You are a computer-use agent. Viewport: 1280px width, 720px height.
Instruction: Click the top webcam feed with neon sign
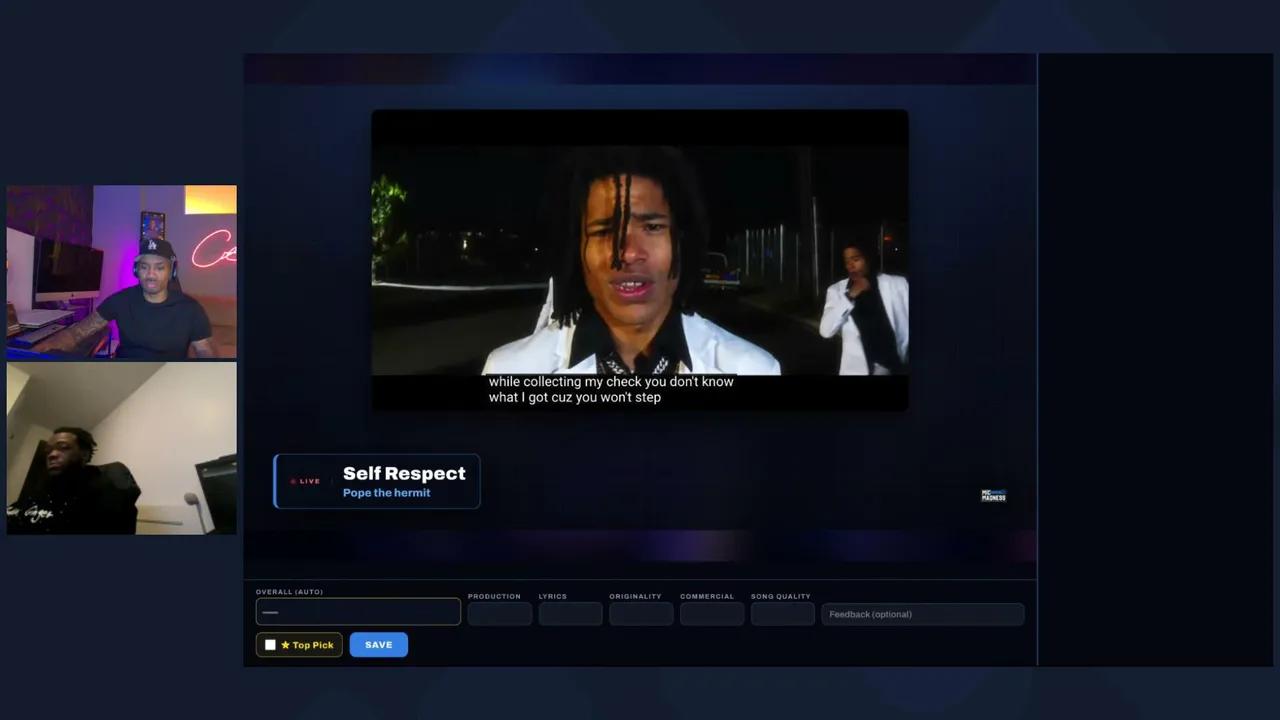pyautogui.click(x=122, y=272)
